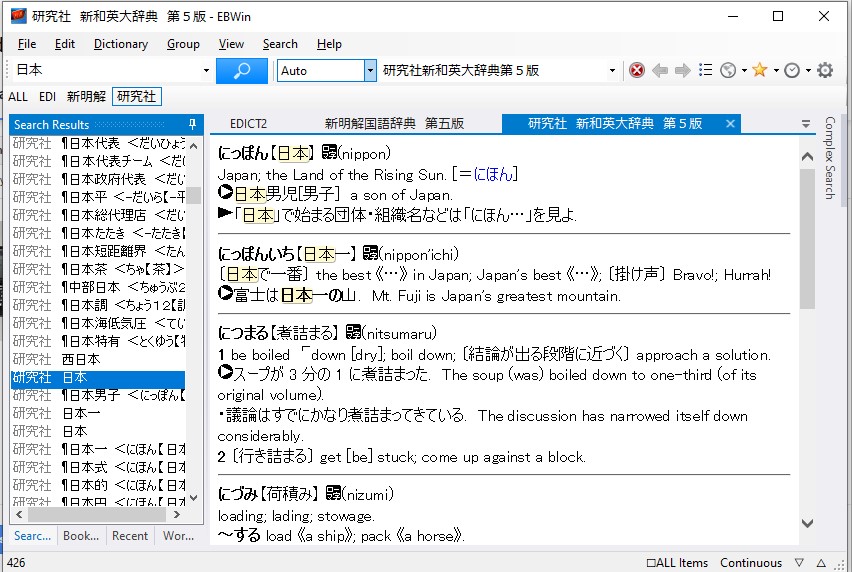Select result 日本式
The width and height of the screenshot is (852, 572).
98,467
